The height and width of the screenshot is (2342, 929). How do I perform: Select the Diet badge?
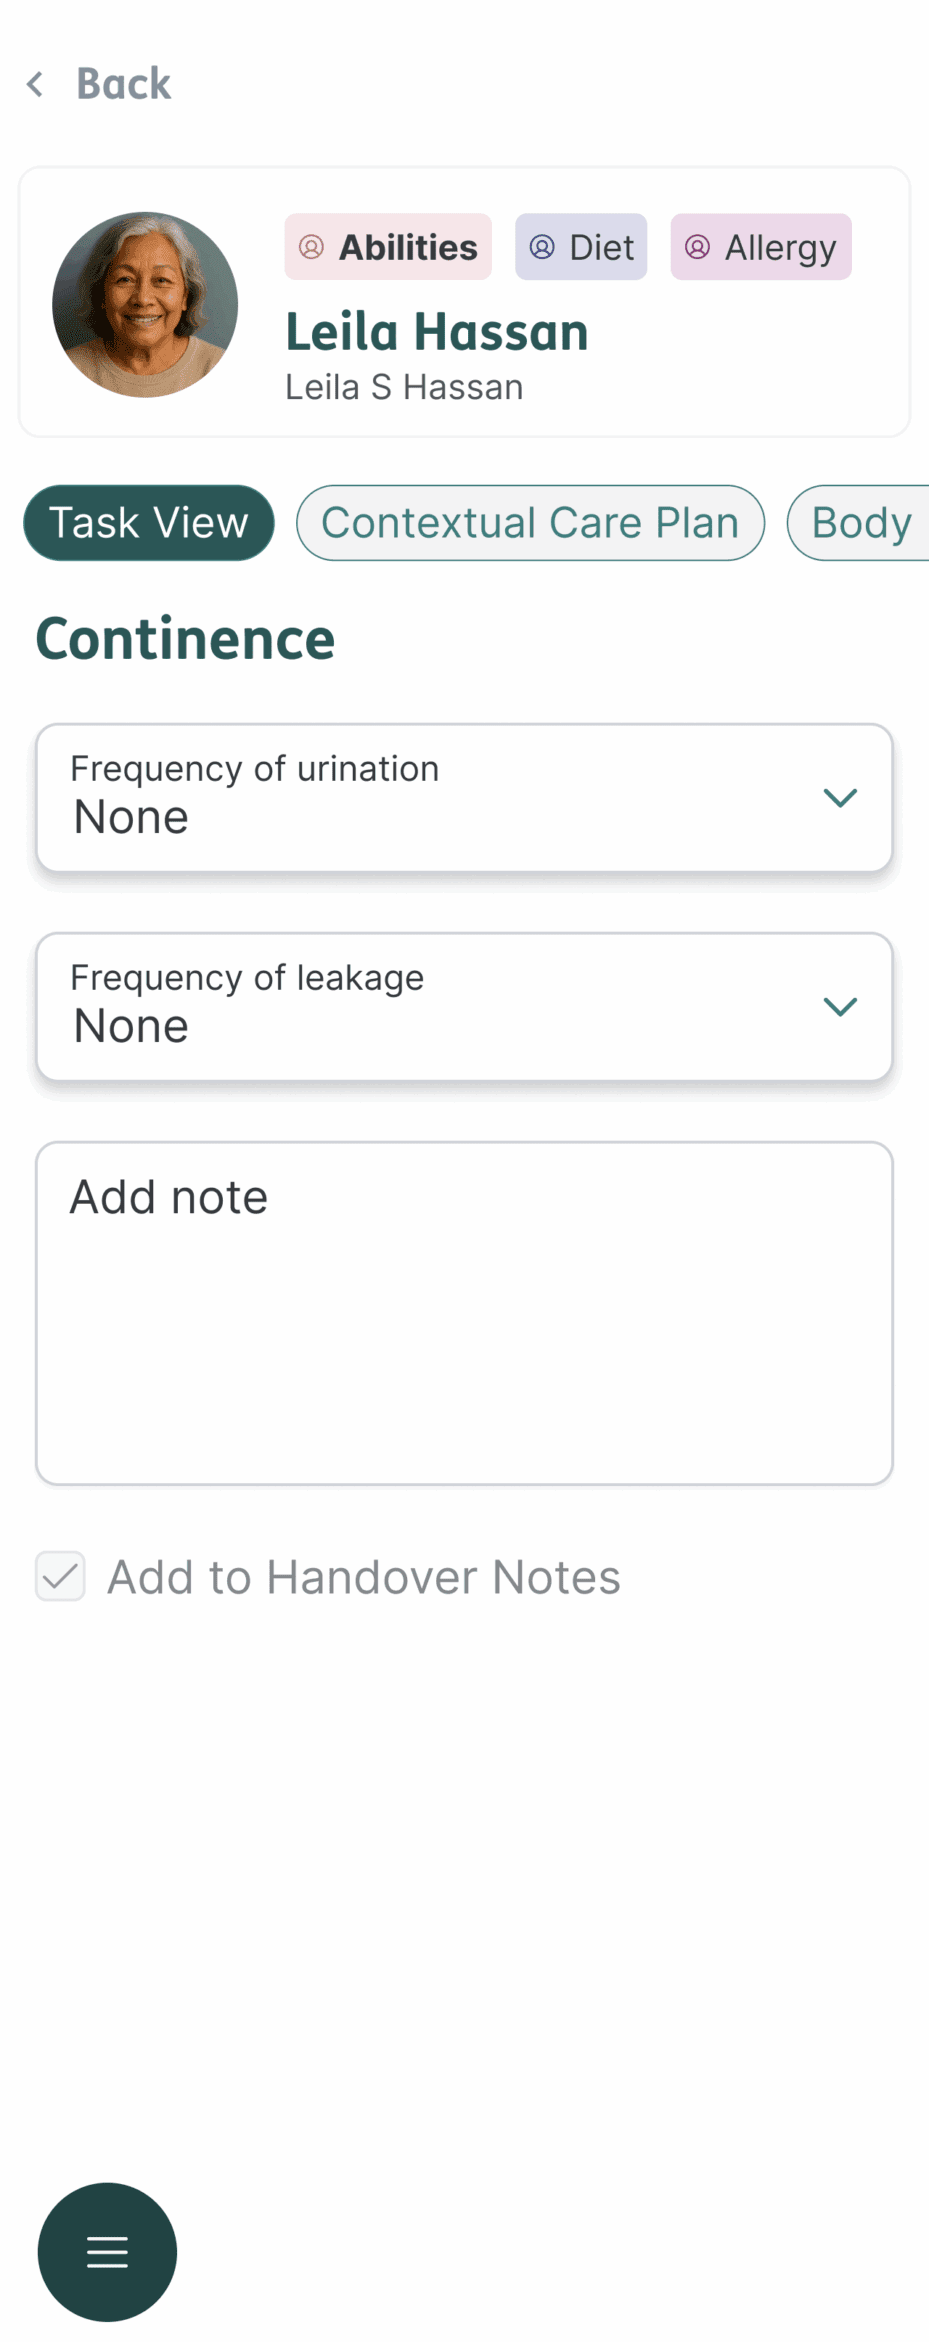[580, 247]
